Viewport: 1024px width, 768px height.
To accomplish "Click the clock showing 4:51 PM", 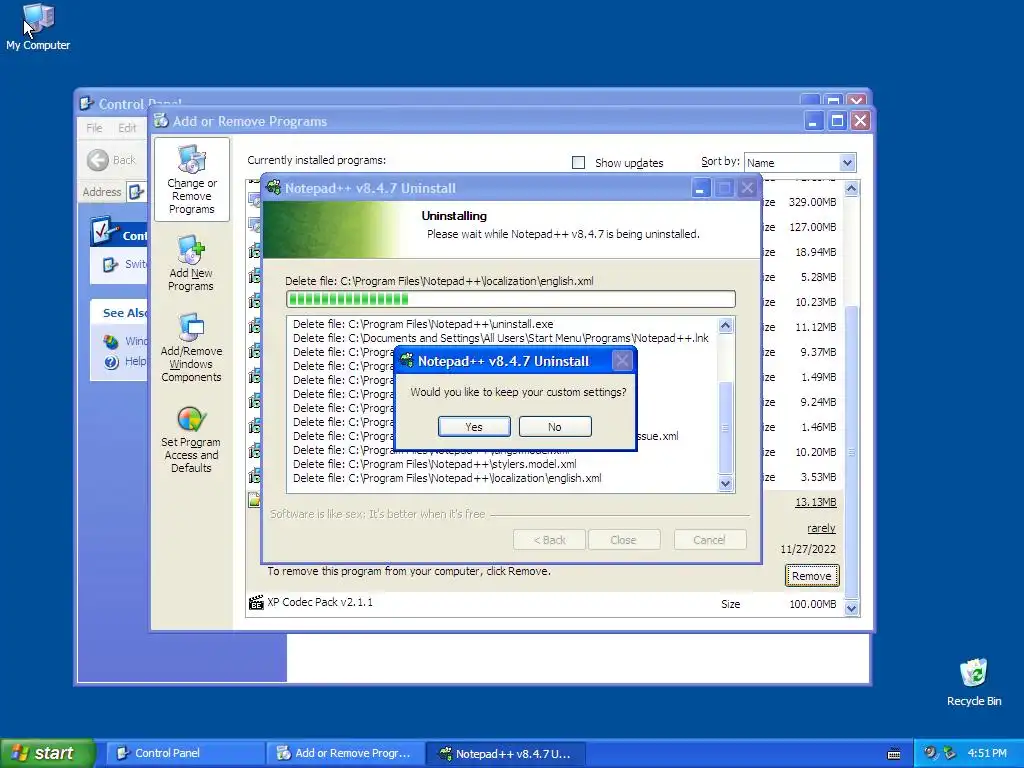I will 987,753.
